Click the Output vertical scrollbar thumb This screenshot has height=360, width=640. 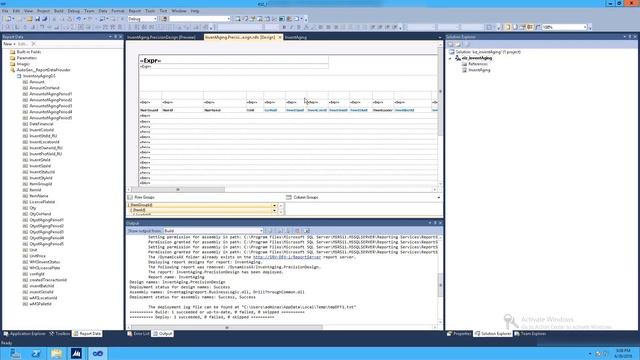pos(440,285)
